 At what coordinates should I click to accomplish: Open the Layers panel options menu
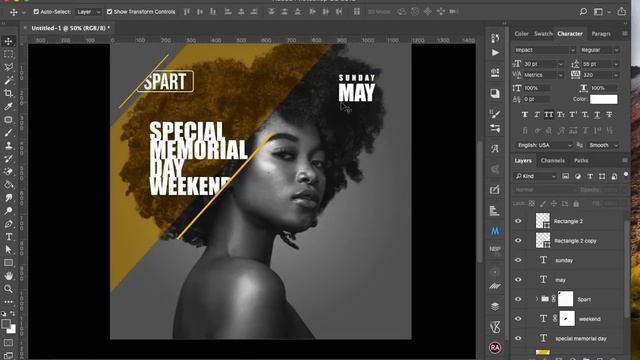coord(625,160)
